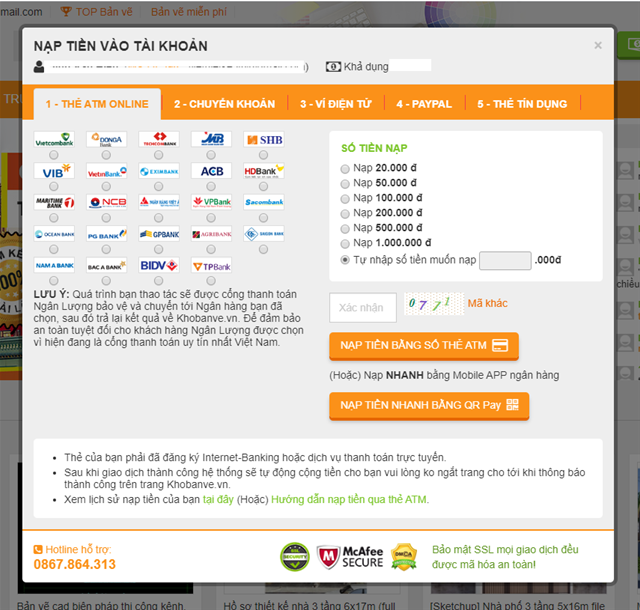Click the Sacombank logo
The height and width of the screenshot is (610, 640).
[x=264, y=202]
